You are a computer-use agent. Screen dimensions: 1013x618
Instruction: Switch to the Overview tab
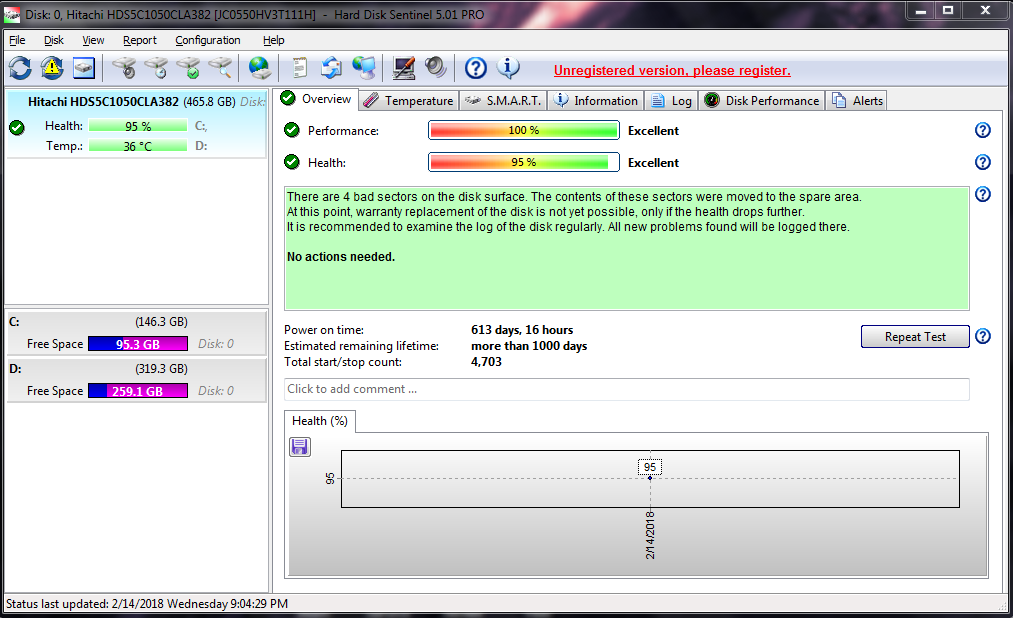pos(317,99)
